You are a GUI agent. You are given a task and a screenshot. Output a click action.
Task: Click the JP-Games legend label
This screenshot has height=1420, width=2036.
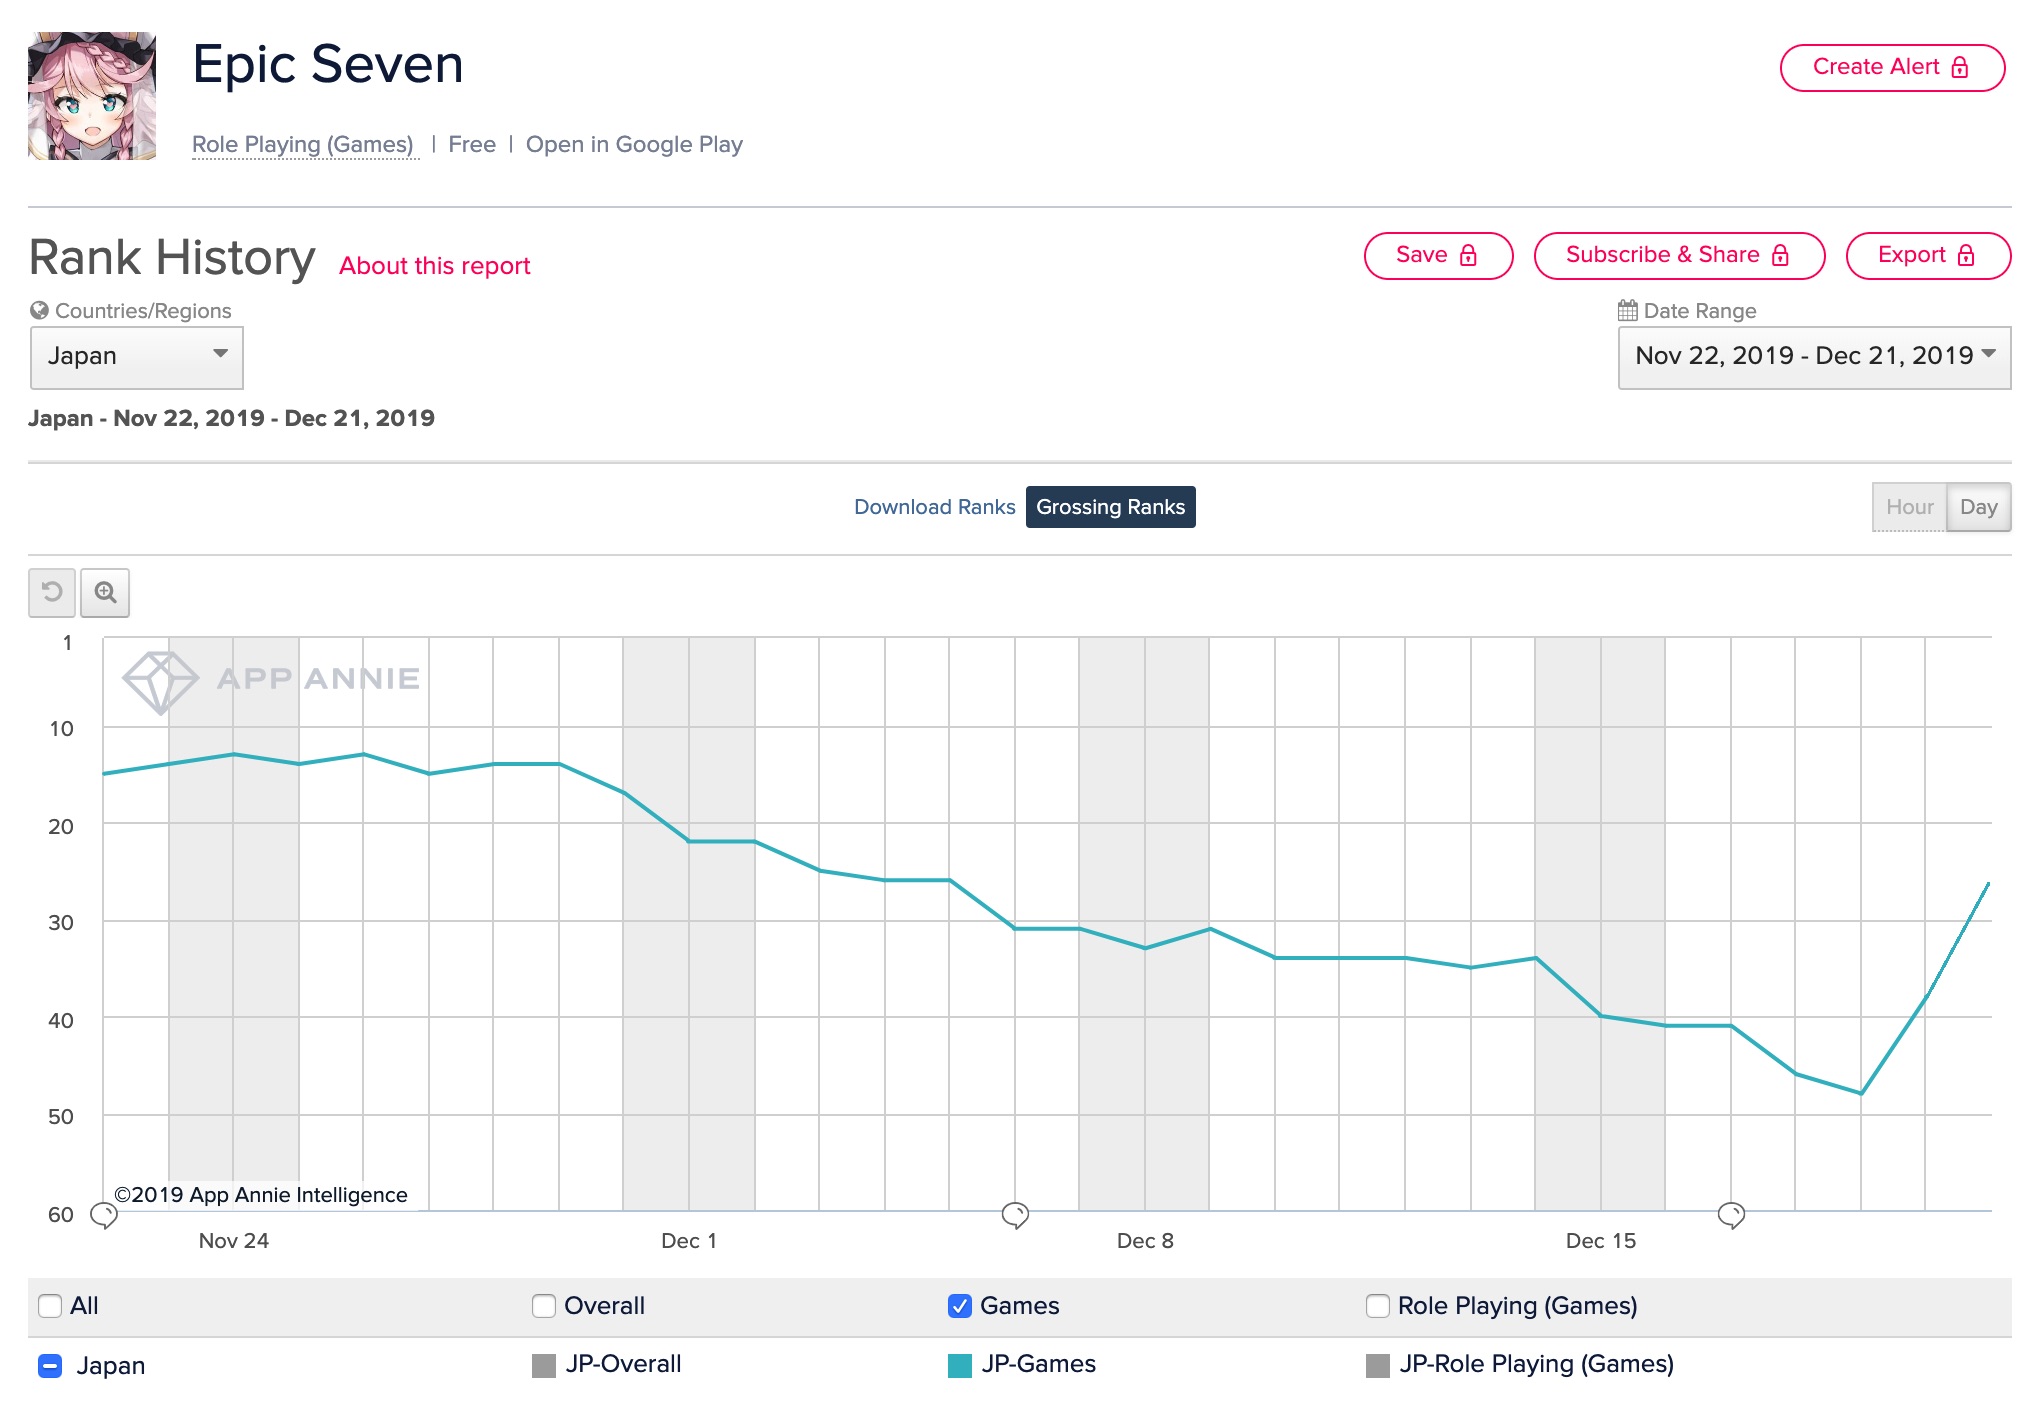[x=1038, y=1364]
